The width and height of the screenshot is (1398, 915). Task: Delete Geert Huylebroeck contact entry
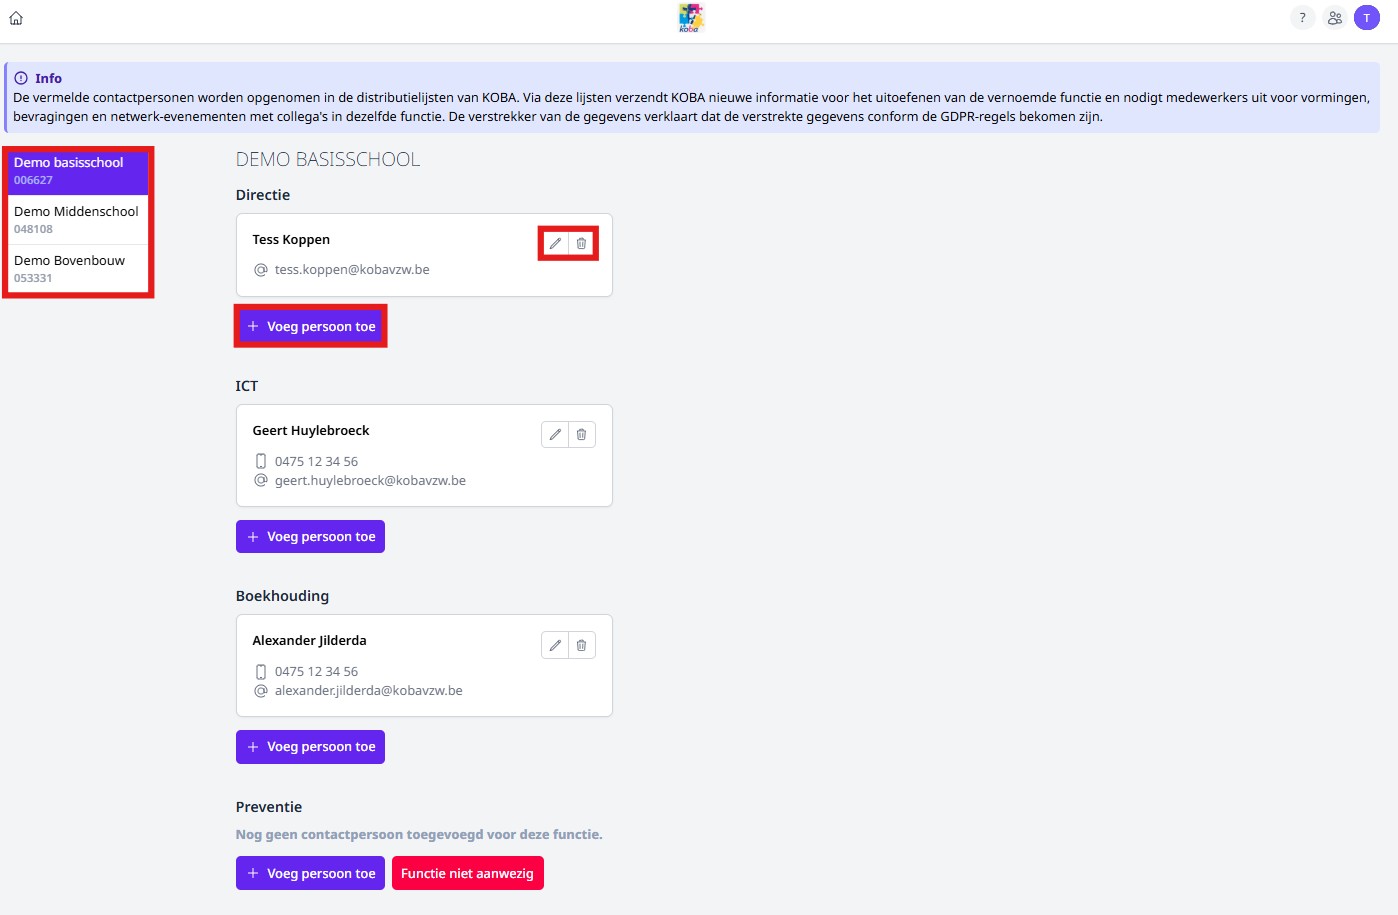[582, 435]
